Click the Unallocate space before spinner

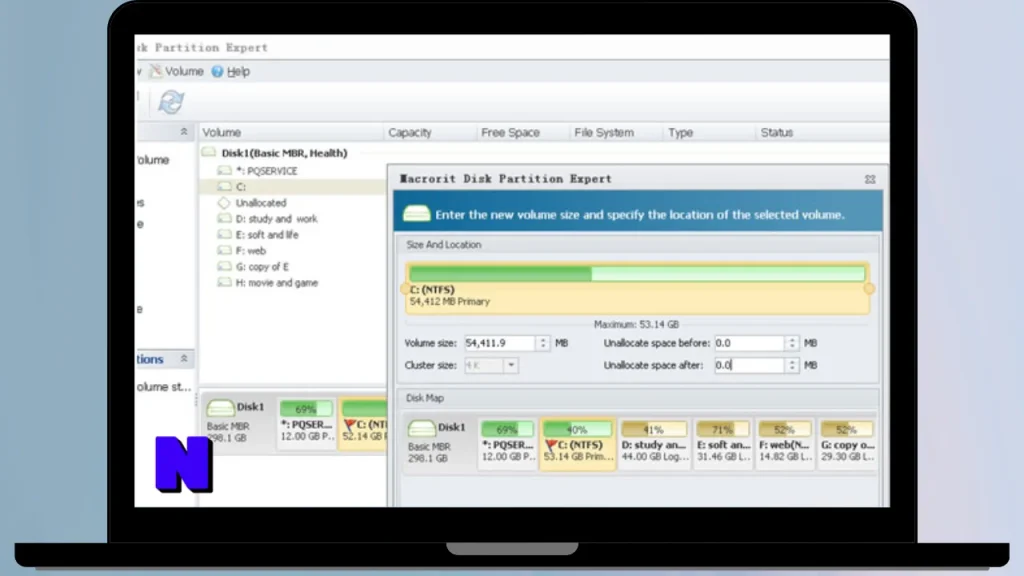click(792, 343)
